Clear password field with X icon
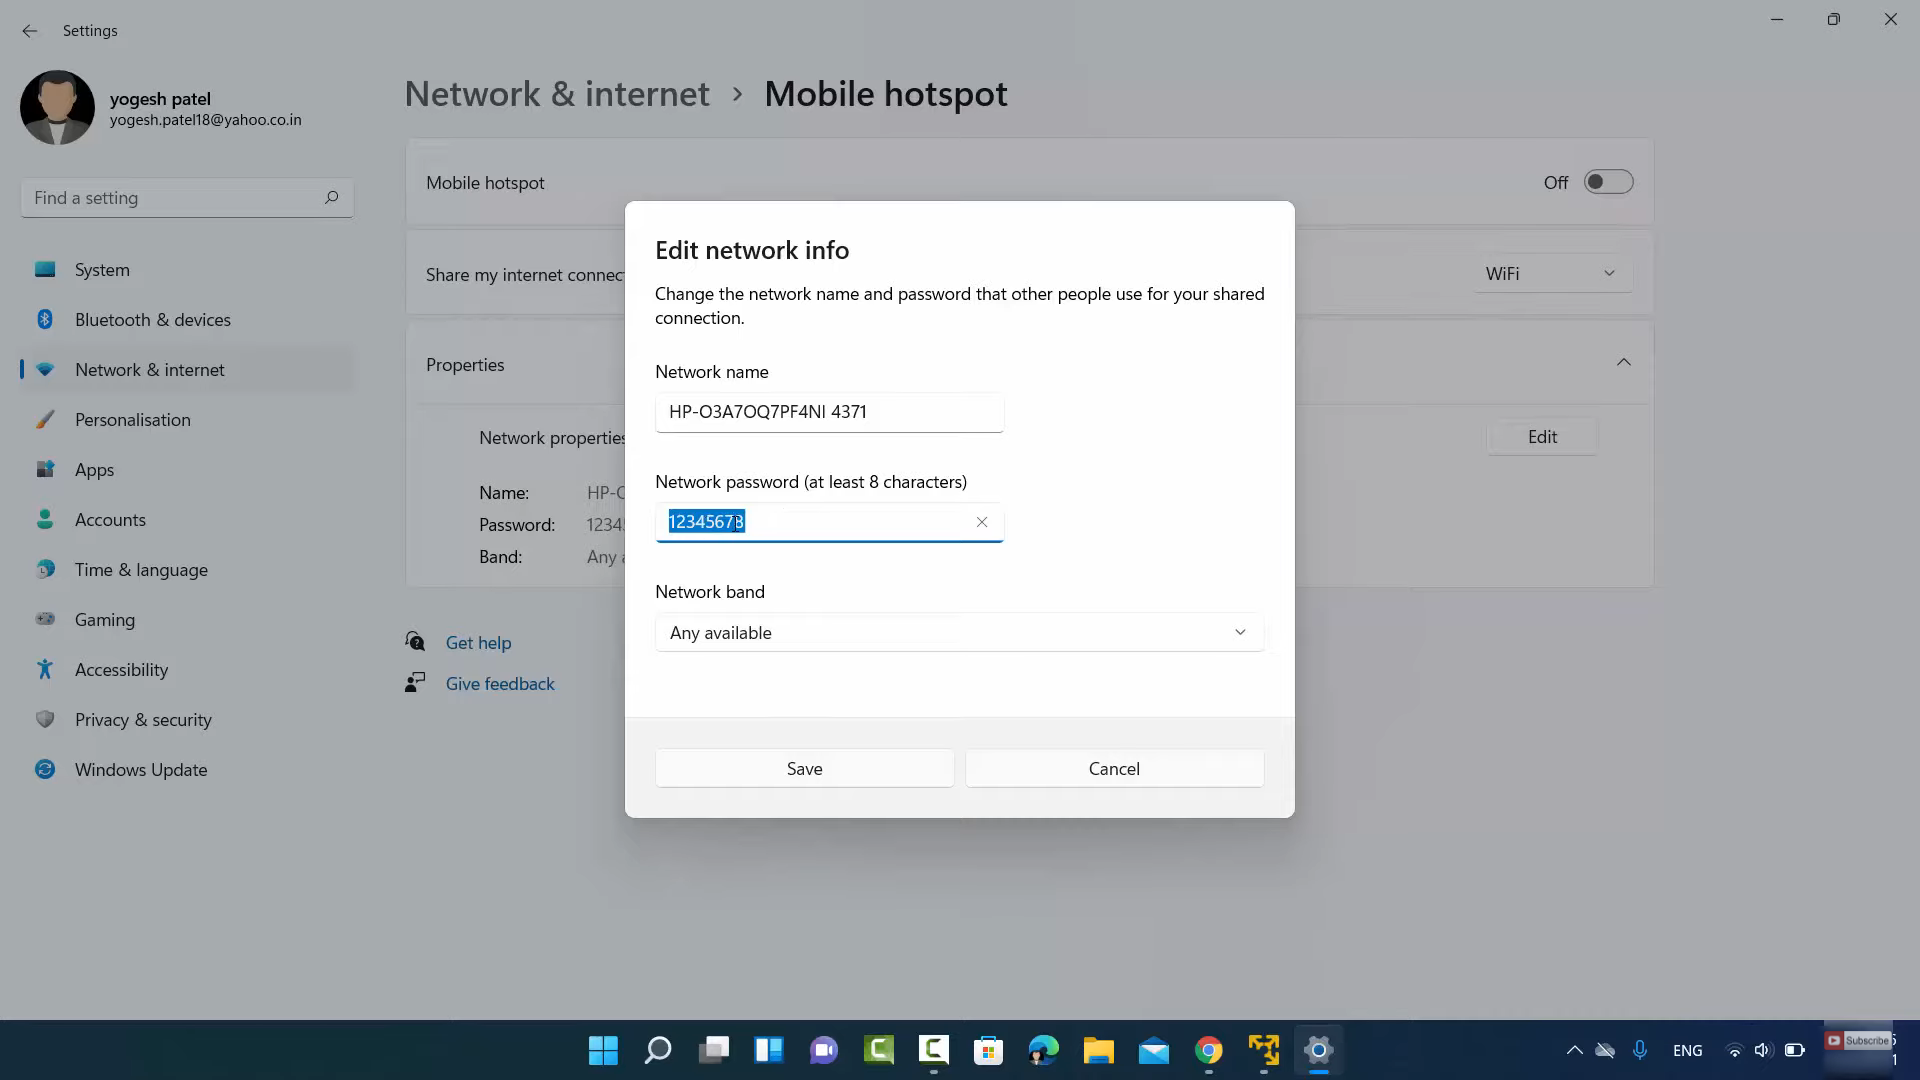 coord(981,522)
